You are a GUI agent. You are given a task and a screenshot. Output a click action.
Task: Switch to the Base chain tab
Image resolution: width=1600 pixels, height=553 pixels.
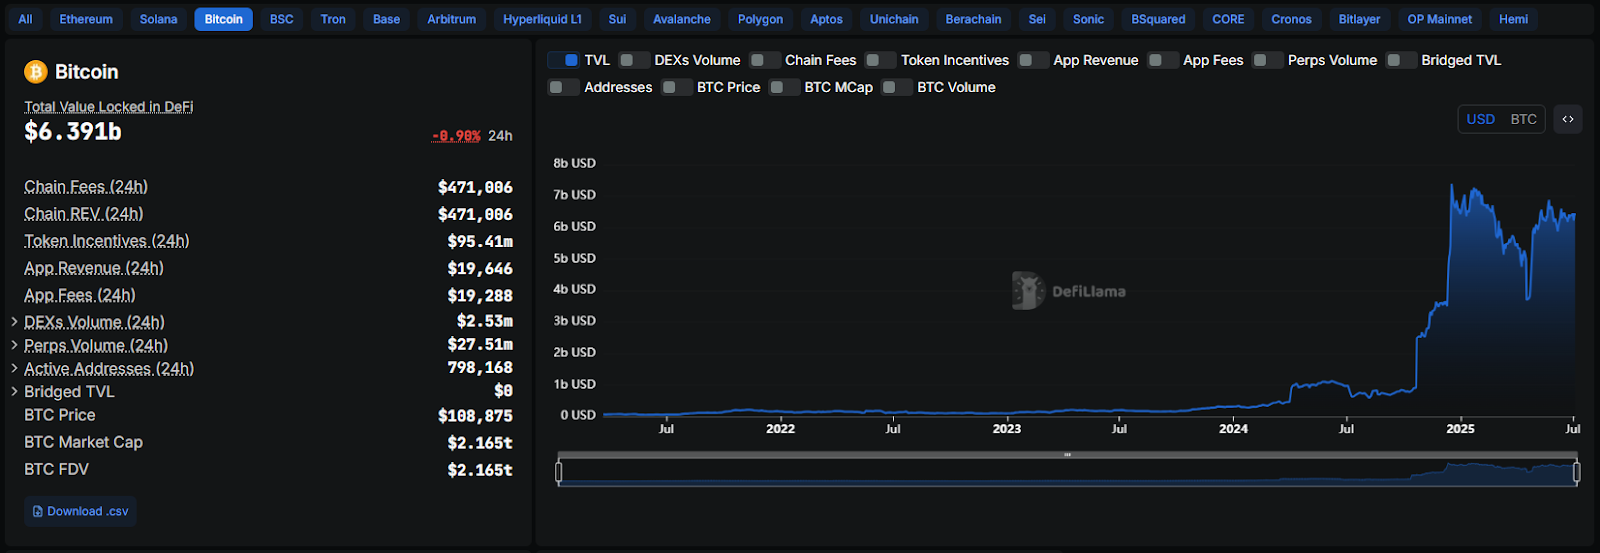tap(387, 19)
